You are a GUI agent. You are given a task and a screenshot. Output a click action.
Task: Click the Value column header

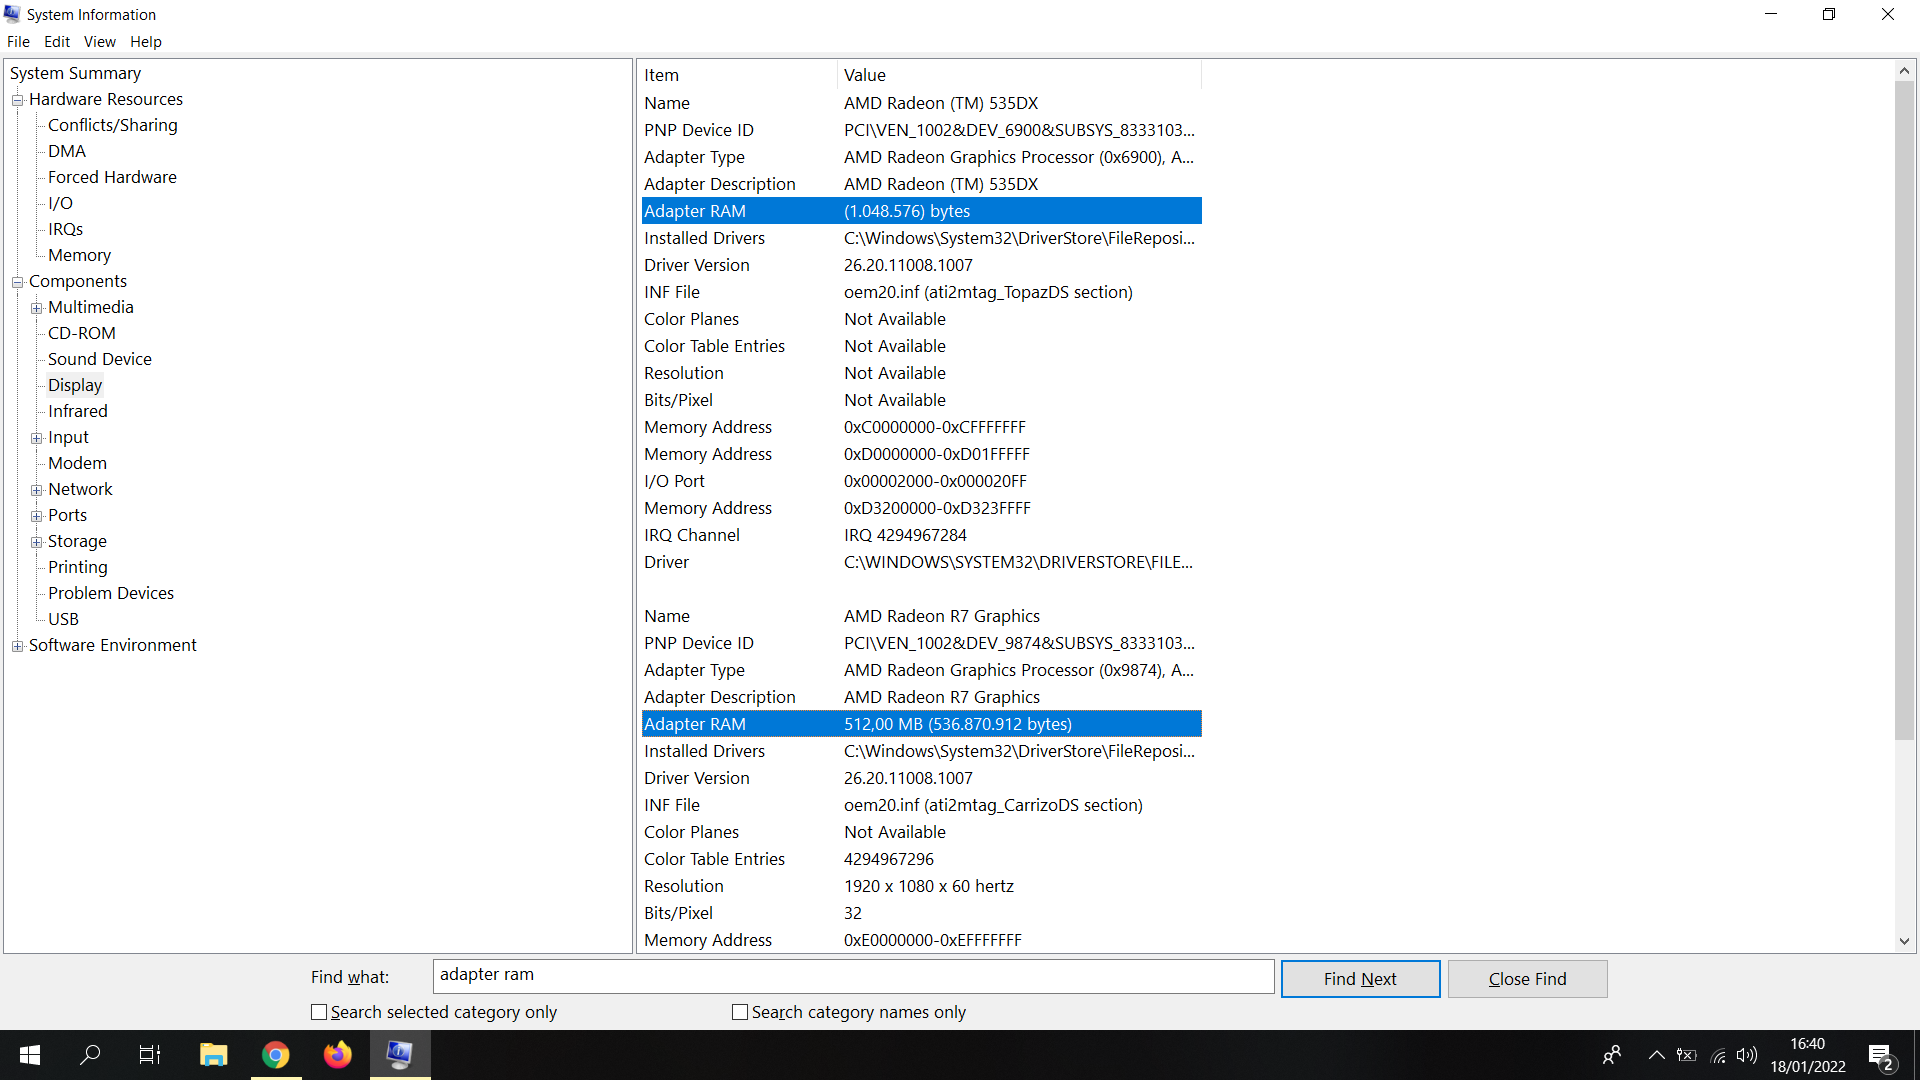(x=1019, y=75)
